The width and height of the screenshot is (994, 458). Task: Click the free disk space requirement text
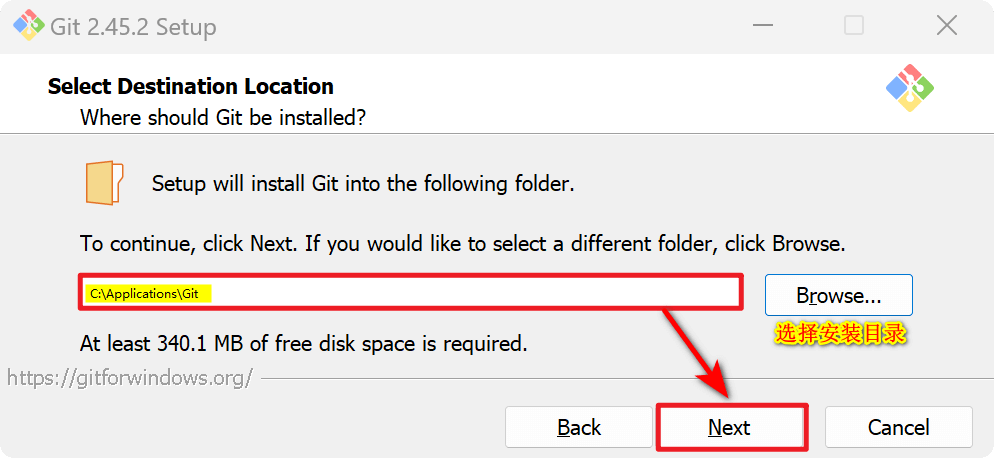click(303, 344)
